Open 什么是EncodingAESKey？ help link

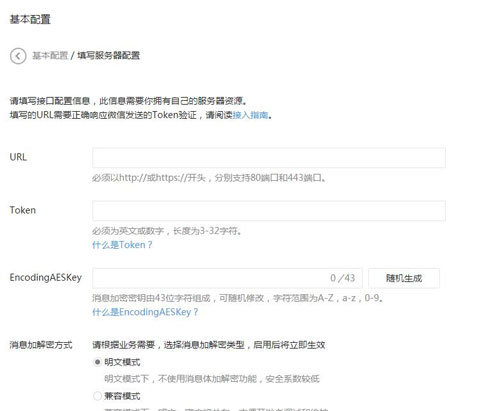145,312
